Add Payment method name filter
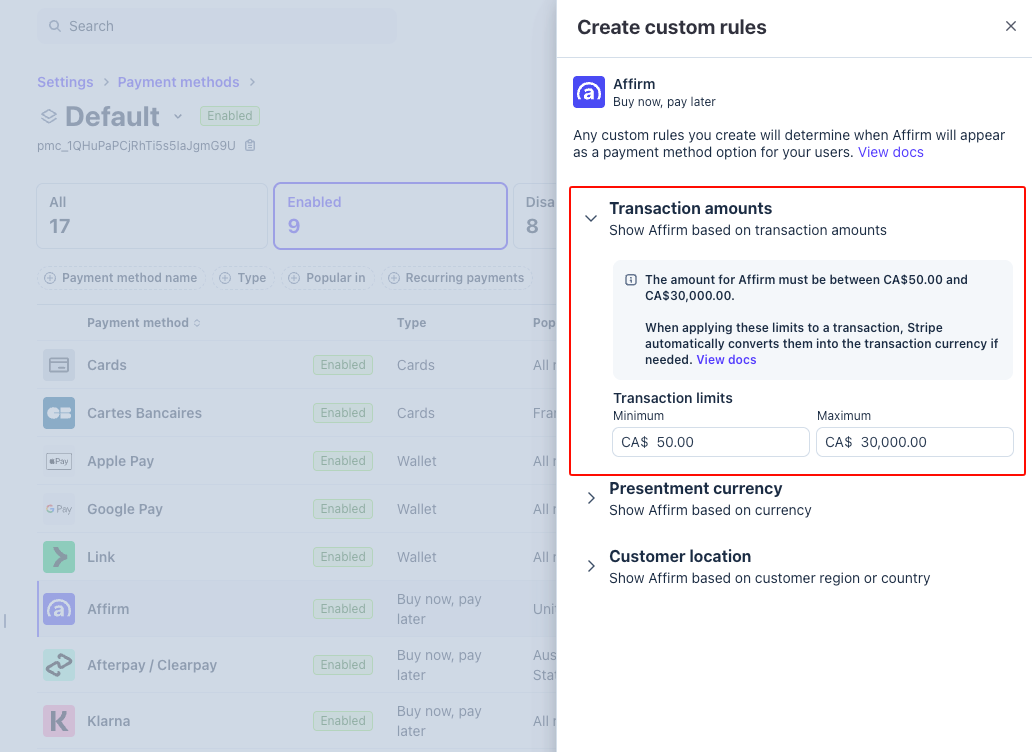The image size is (1032, 752). coord(121,278)
